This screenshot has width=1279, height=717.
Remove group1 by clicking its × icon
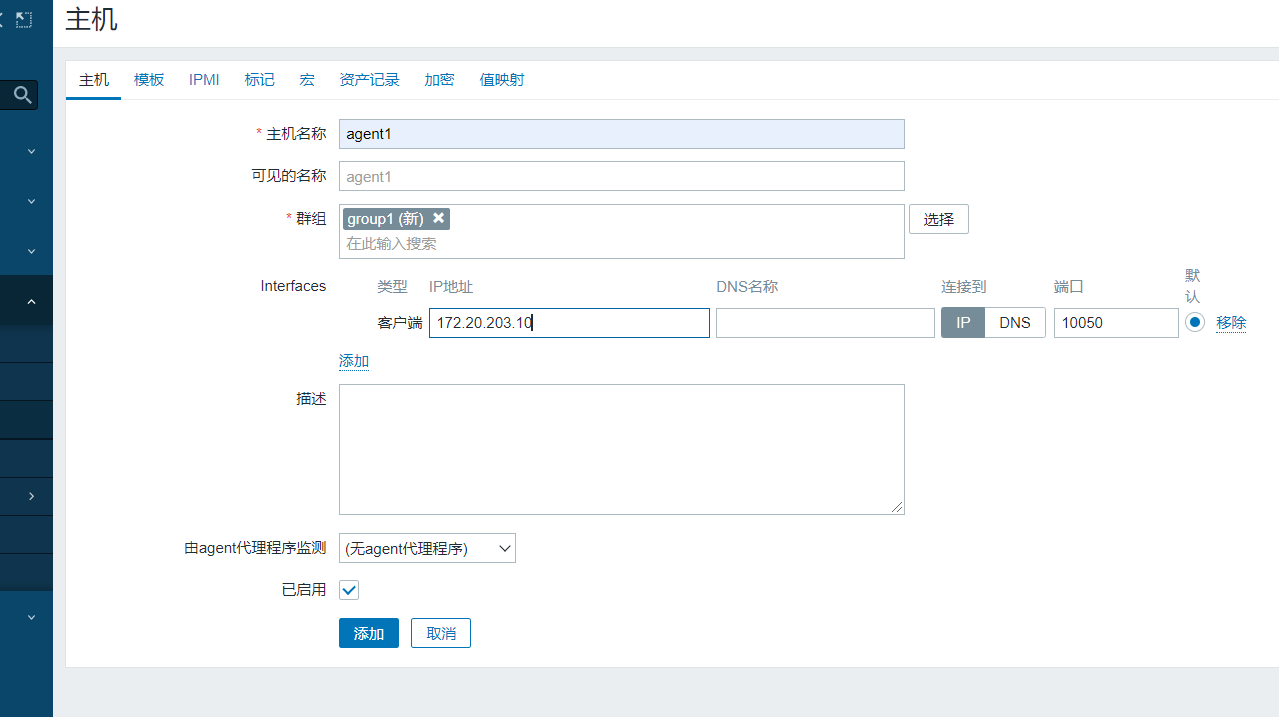click(x=438, y=218)
